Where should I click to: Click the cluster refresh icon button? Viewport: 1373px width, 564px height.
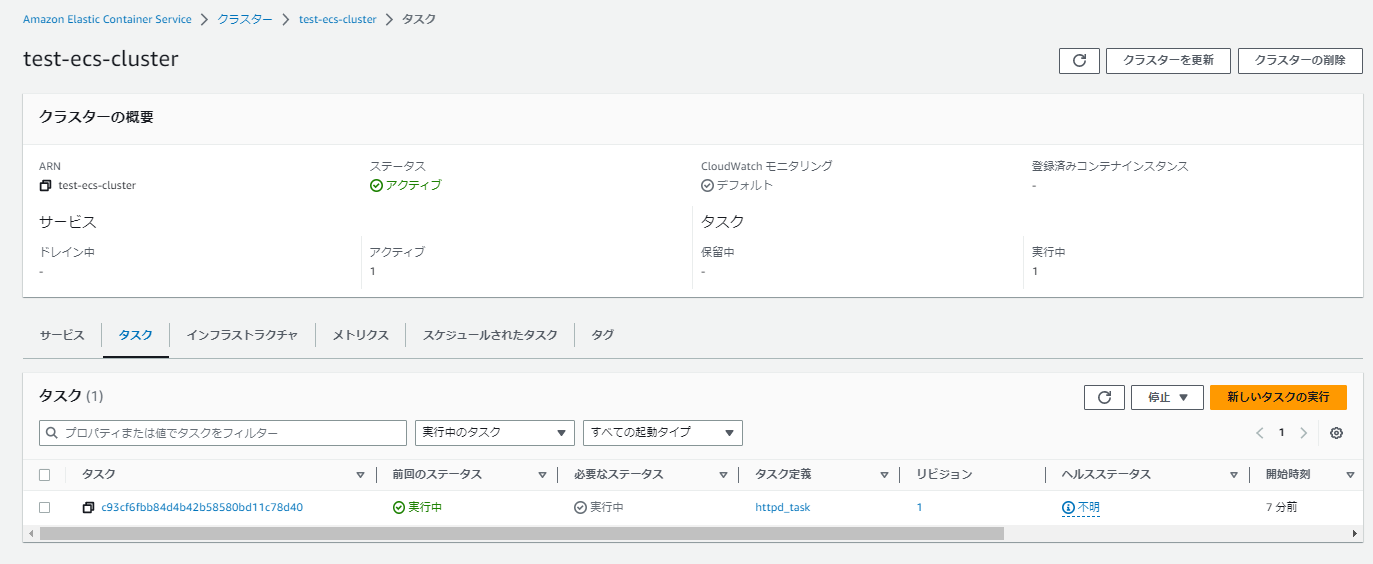coord(1079,60)
